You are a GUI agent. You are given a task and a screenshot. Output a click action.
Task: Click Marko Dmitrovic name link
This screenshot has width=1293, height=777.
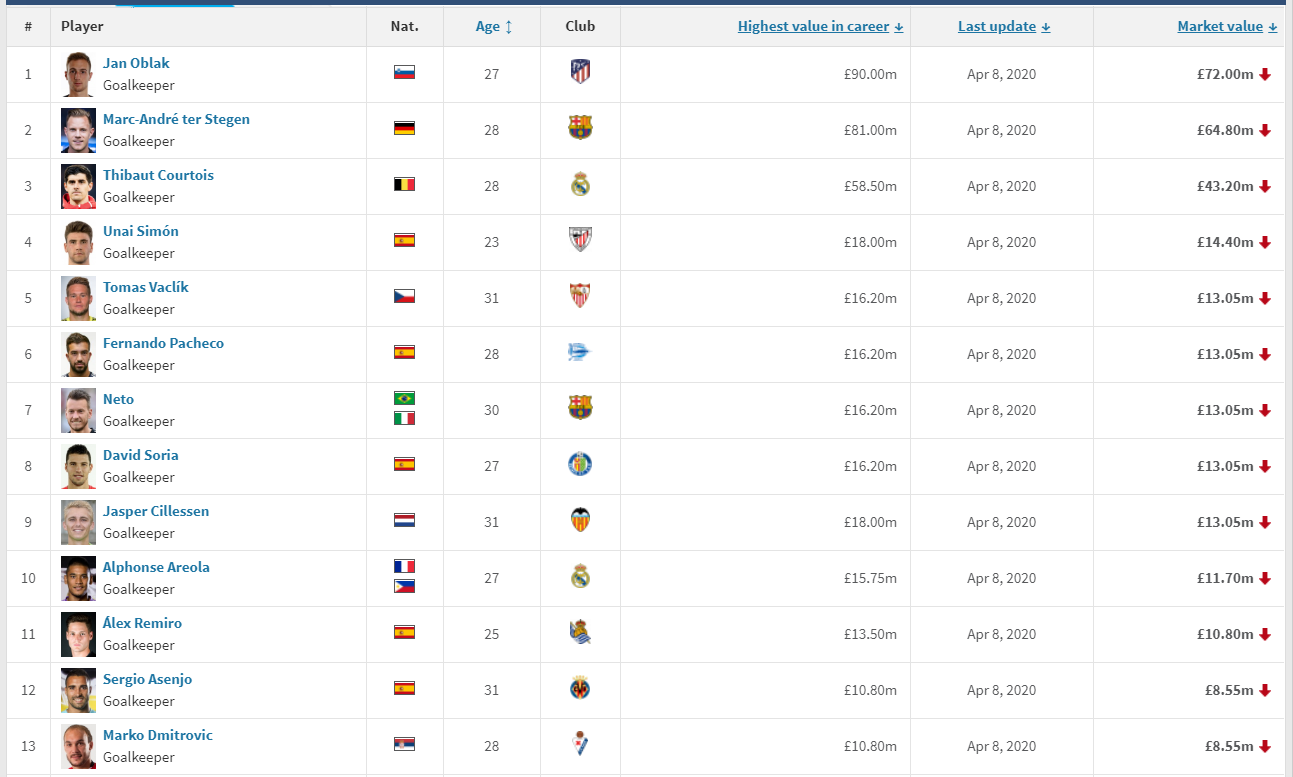point(158,735)
